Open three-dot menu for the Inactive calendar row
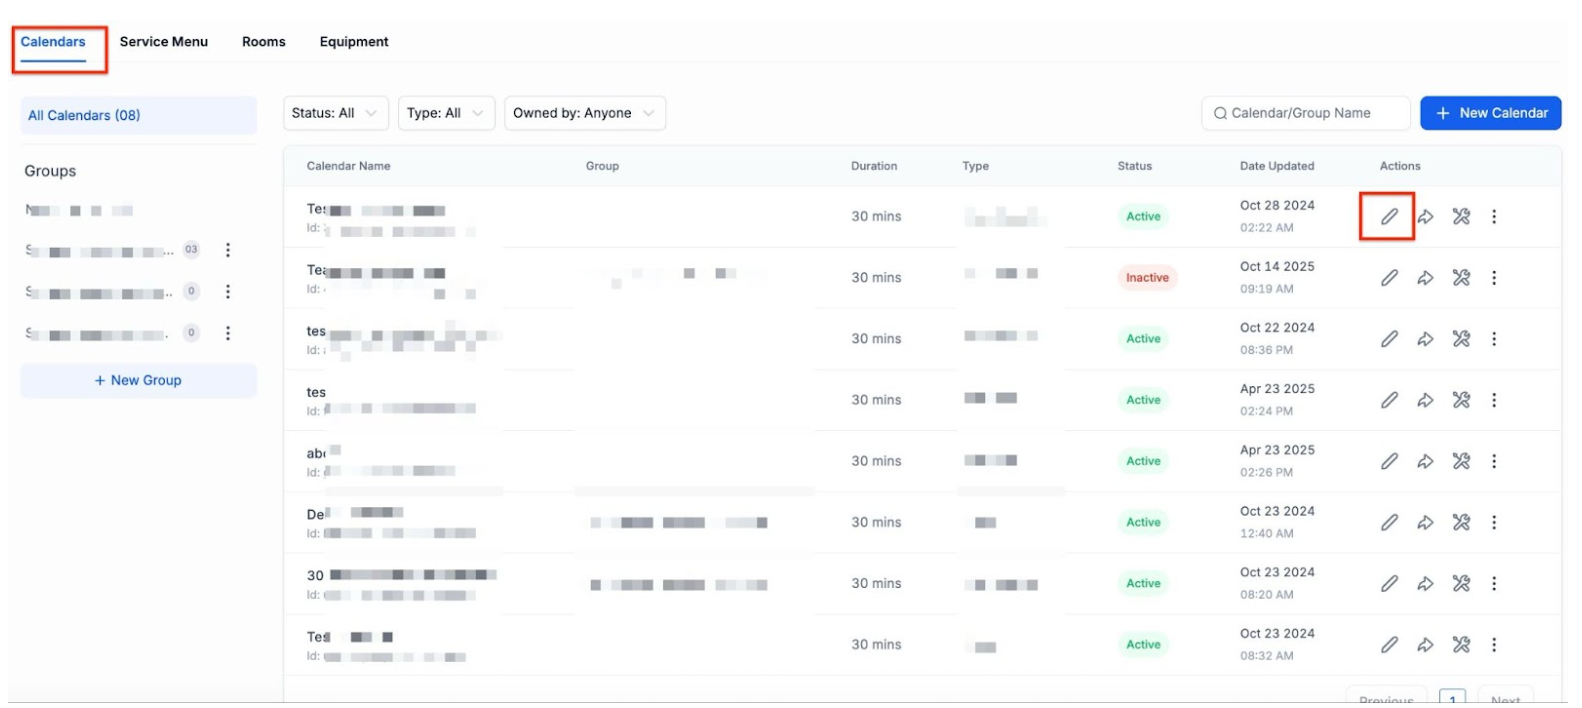Viewport: 1582px width, 708px height. tap(1494, 278)
